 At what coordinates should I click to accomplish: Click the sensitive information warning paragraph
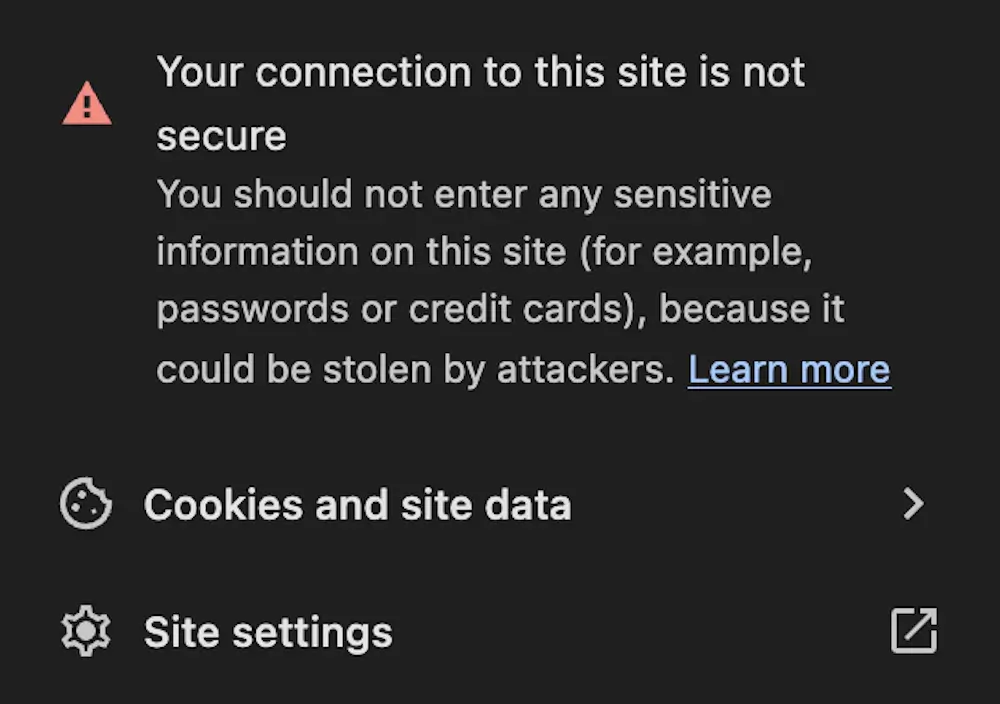[524, 282]
